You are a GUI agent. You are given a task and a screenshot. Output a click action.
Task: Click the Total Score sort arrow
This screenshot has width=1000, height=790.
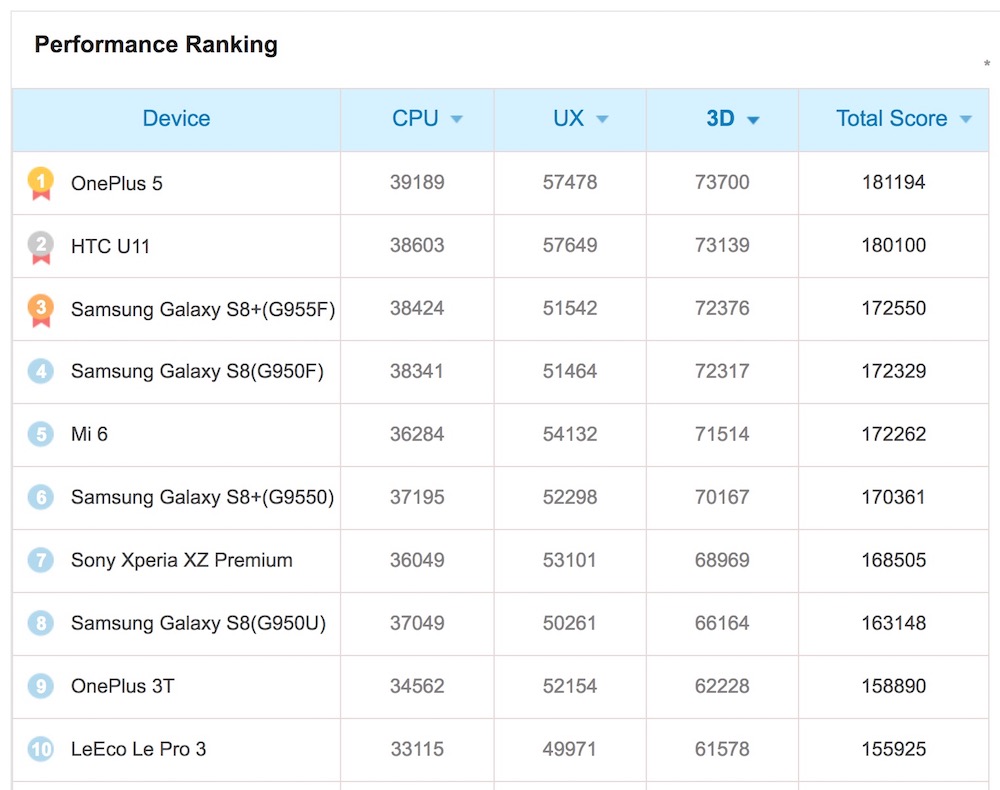pyautogui.click(x=965, y=120)
